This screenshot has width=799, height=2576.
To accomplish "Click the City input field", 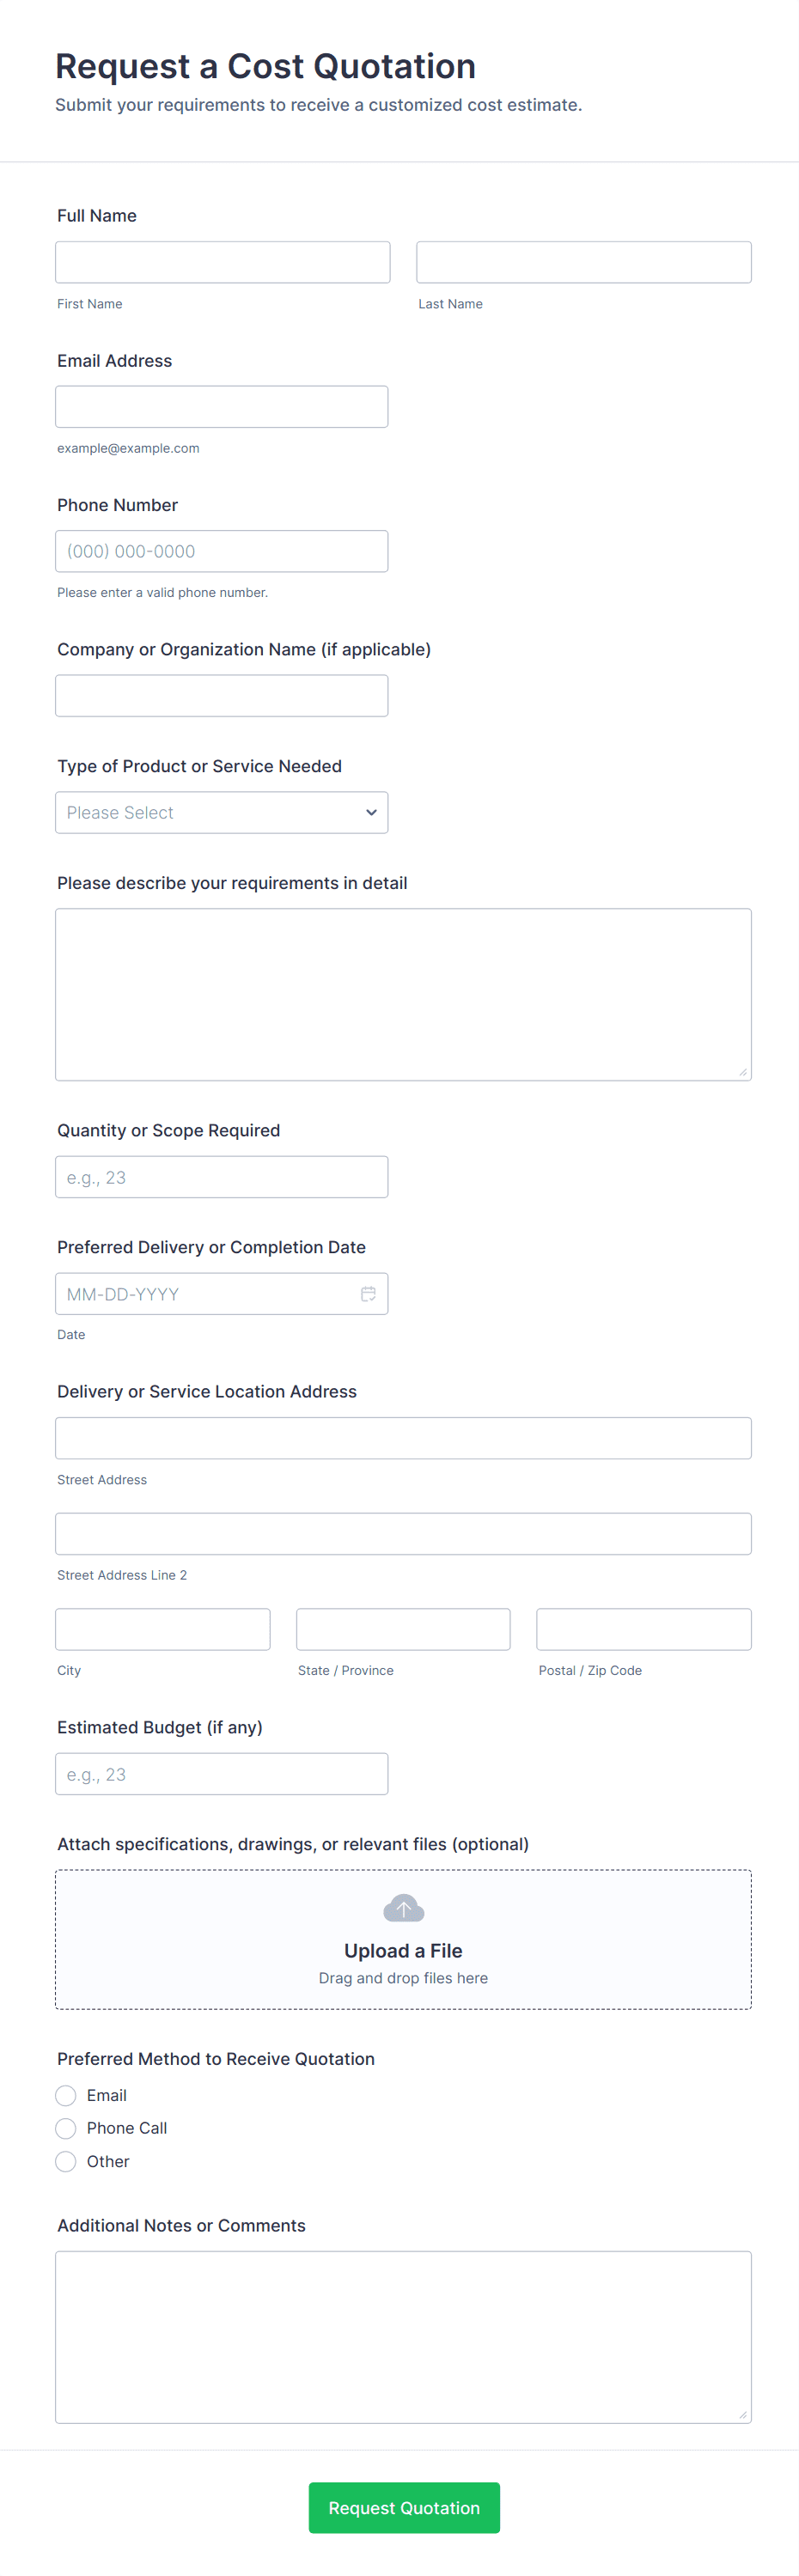I will pos(162,1629).
